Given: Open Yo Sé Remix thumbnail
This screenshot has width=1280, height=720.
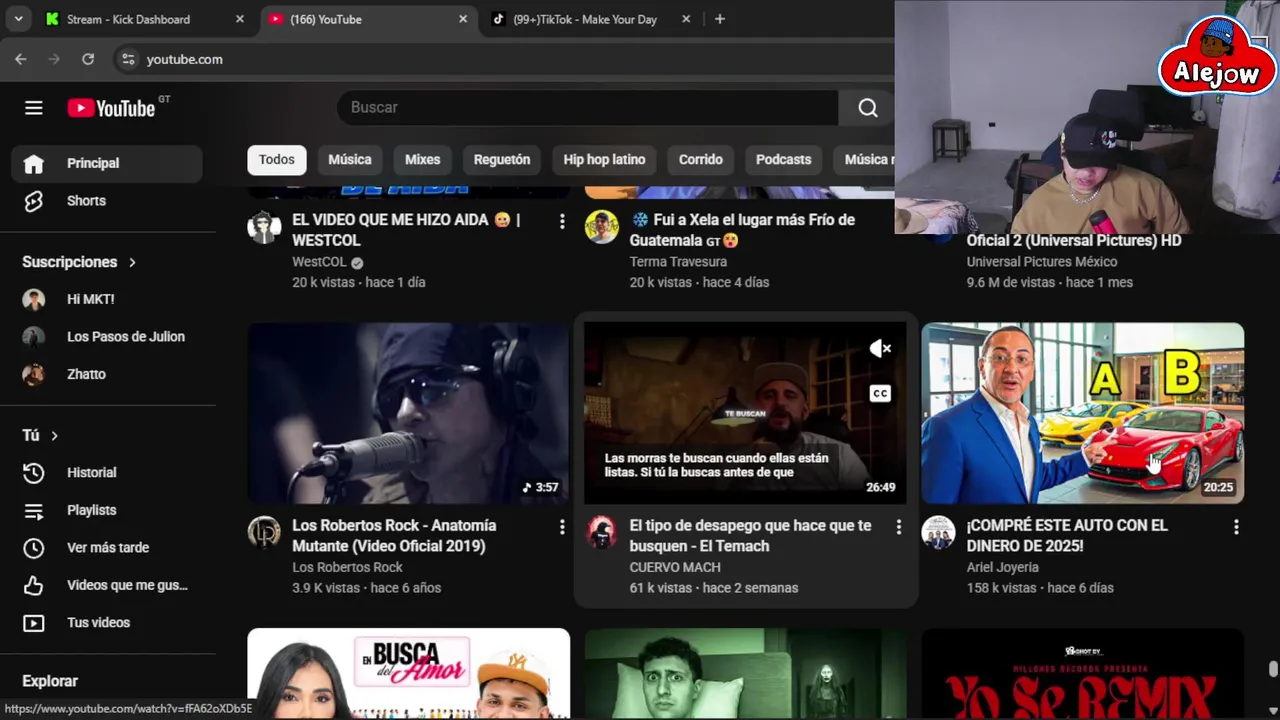Looking at the screenshot, I should pyautogui.click(x=1083, y=673).
